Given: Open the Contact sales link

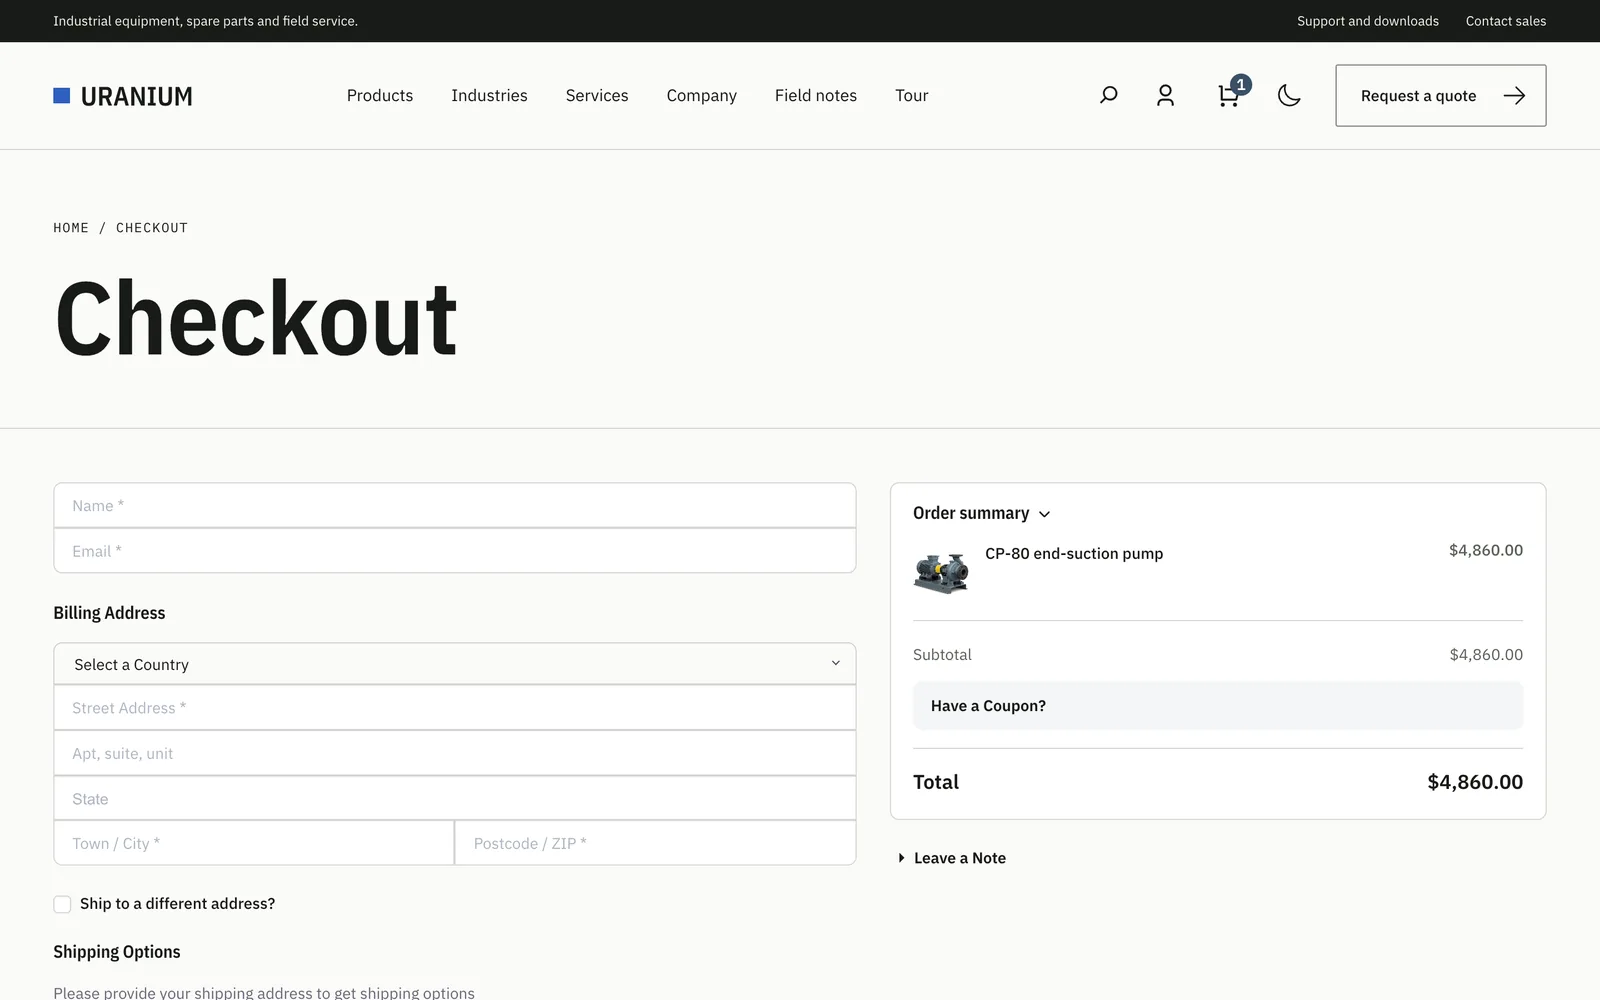Looking at the screenshot, I should point(1506,21).
